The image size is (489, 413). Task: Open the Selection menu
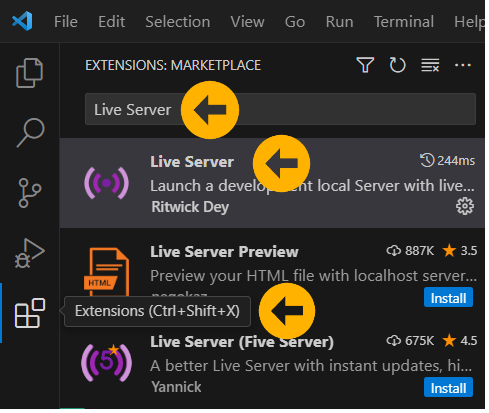178,22
